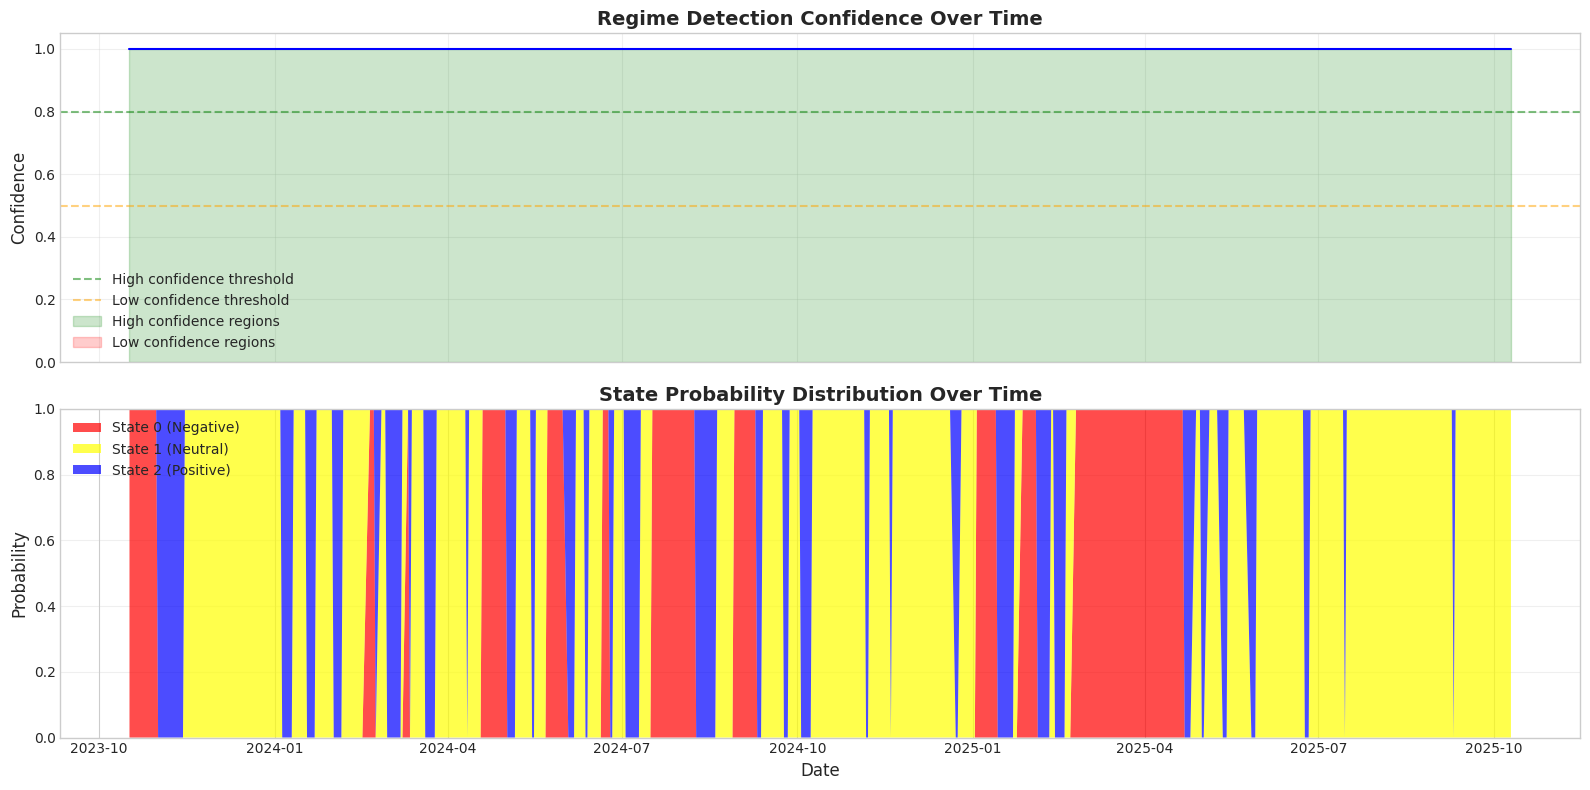The image size is (1590, 790).
Task: Click the High confidence threshold legend text
Action: (202, 280)
